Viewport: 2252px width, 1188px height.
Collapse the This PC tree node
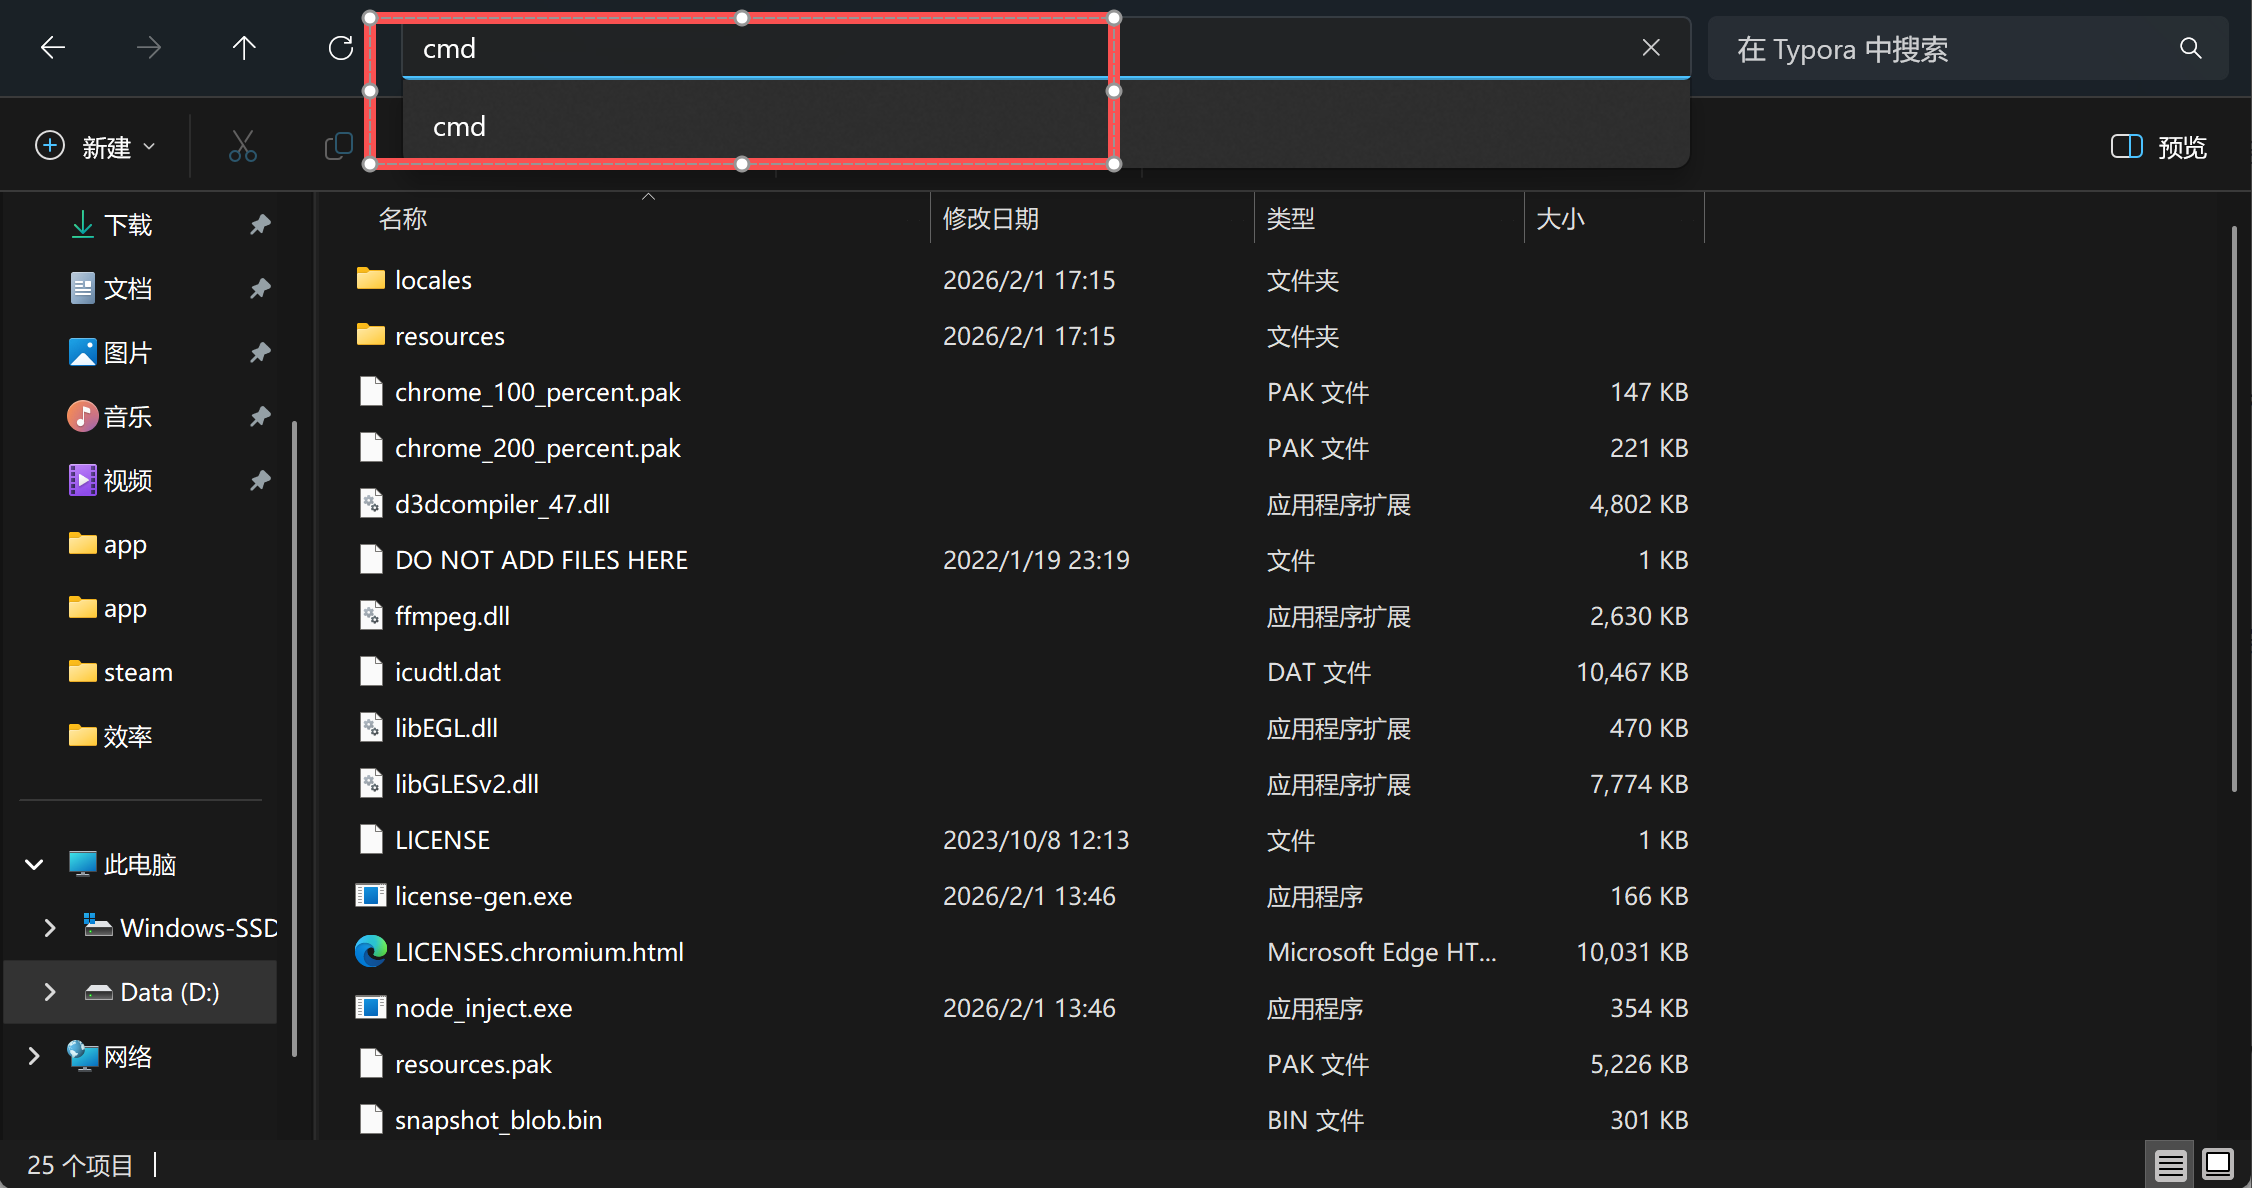click(34, 864)
